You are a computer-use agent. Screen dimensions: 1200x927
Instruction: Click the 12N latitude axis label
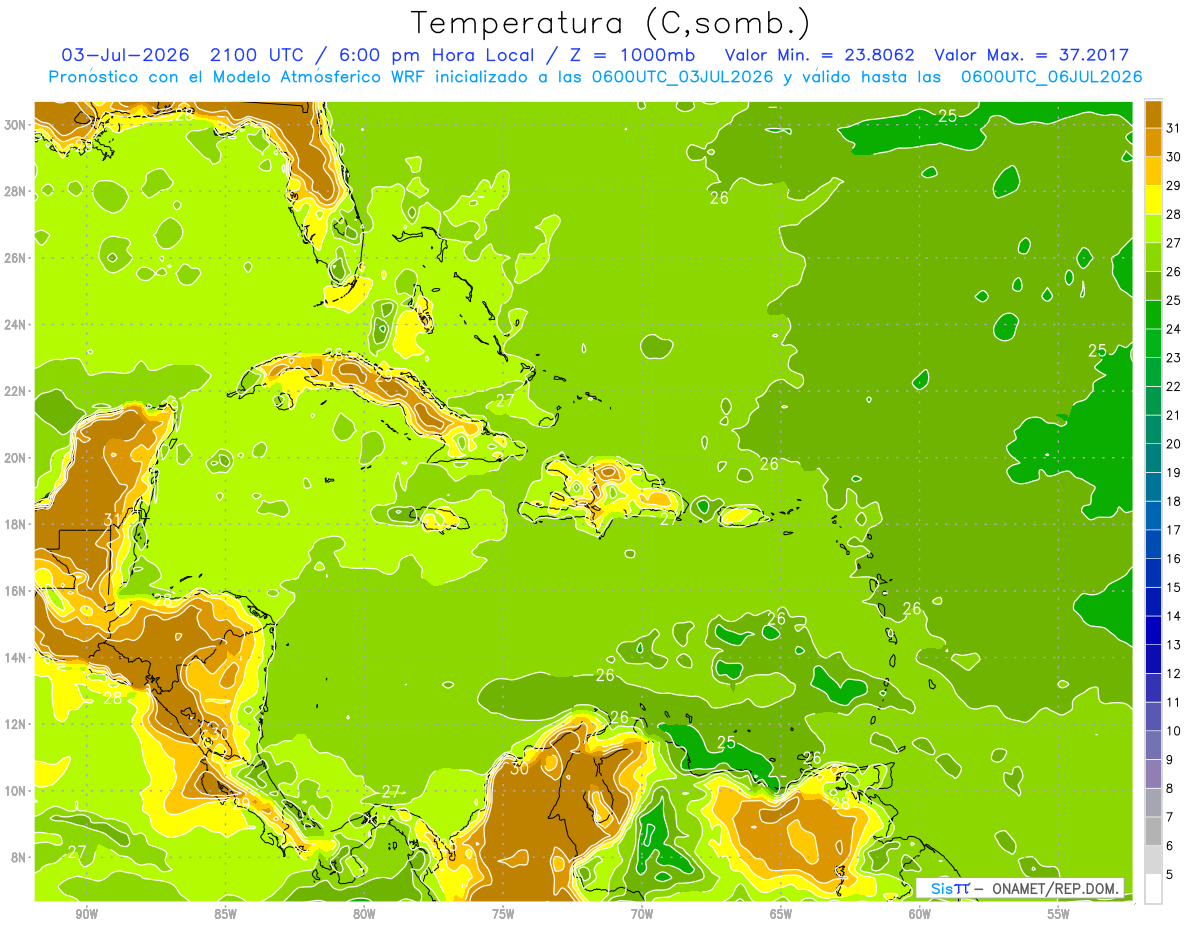click(15, 724)
